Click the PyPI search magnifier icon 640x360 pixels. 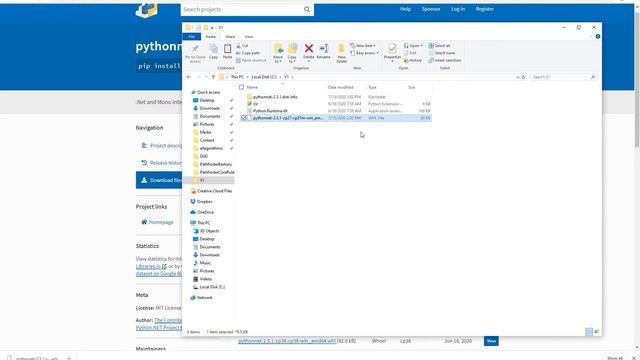tap(307, 9)
